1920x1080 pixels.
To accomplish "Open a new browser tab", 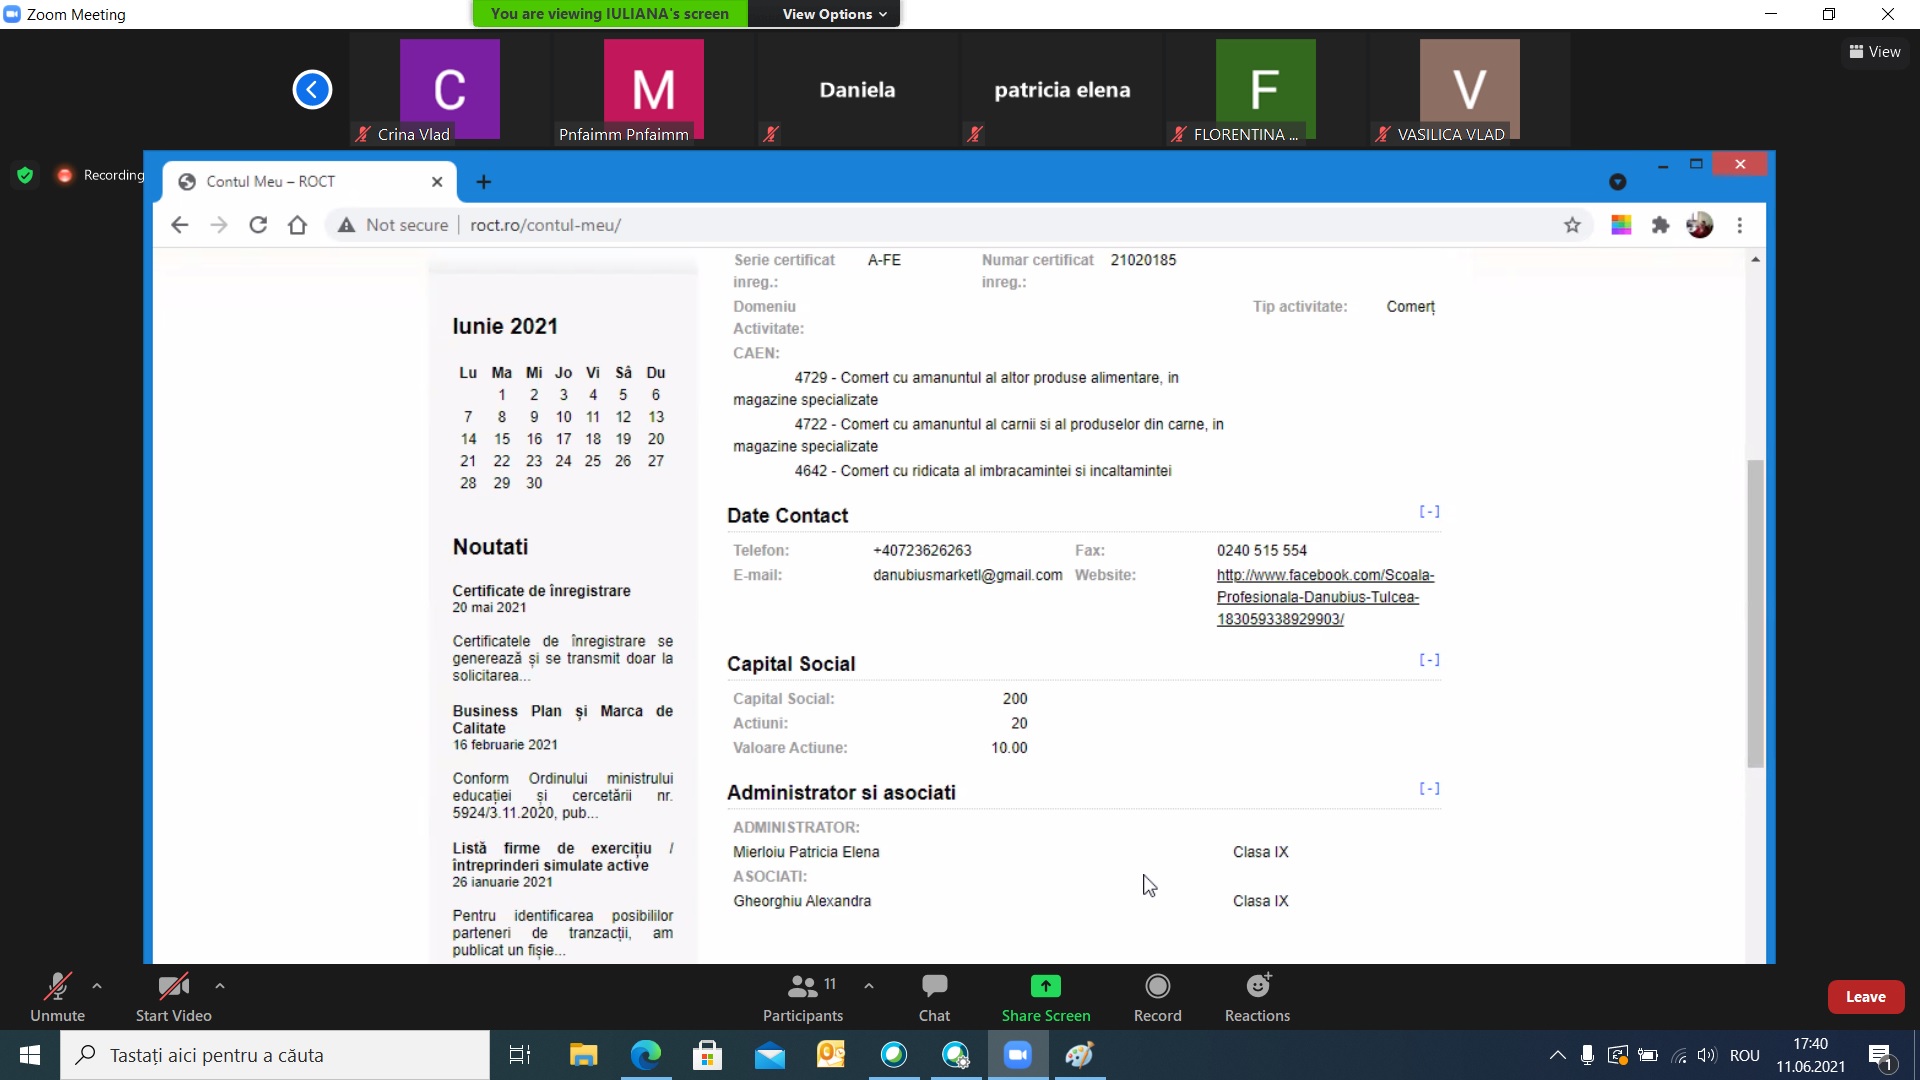I will [x=484, y=181].
